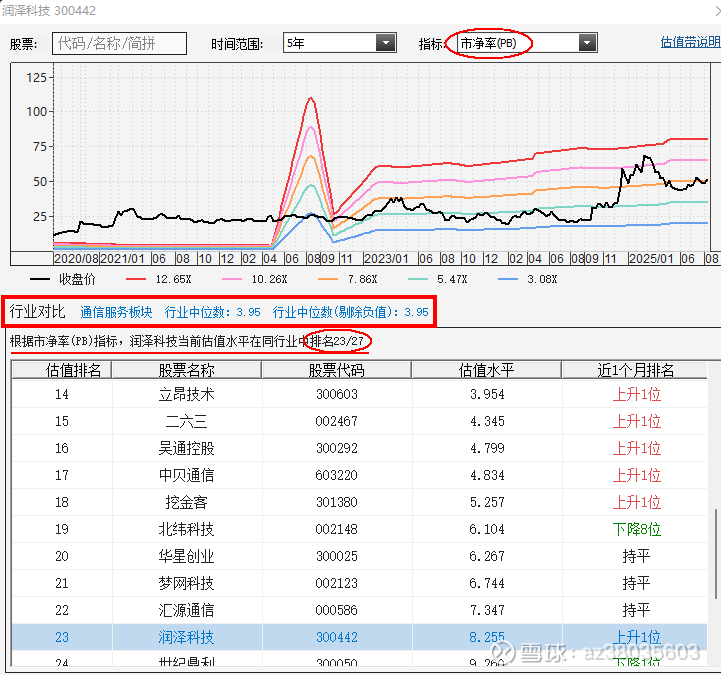Click stock code 300025
721x675 pixels.
pos(337,556)
